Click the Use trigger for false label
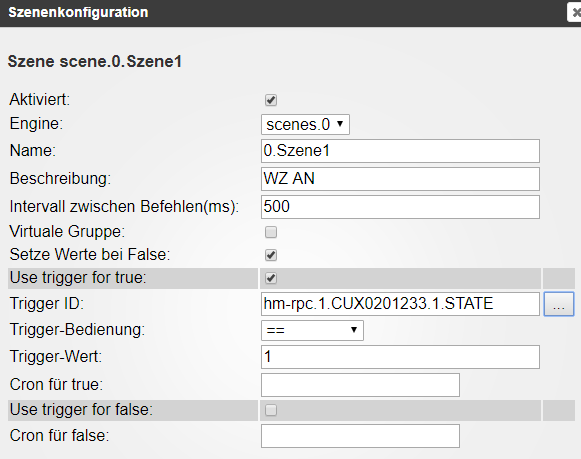 click(81, 410)
